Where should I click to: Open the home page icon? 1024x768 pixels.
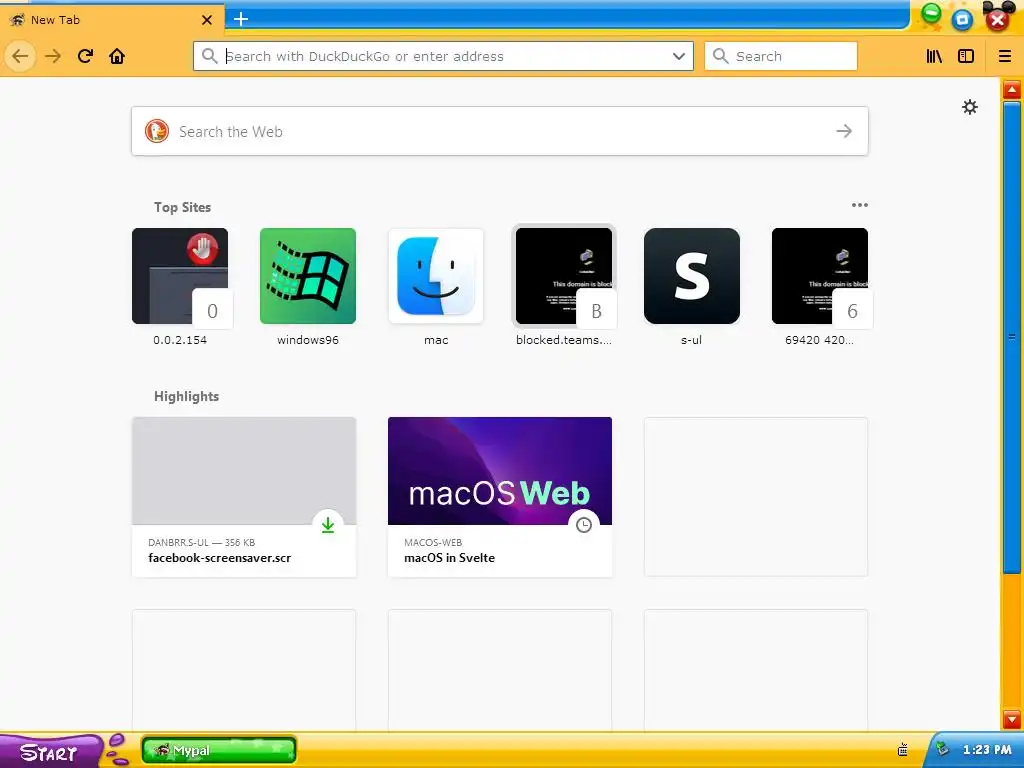point(117,56)
